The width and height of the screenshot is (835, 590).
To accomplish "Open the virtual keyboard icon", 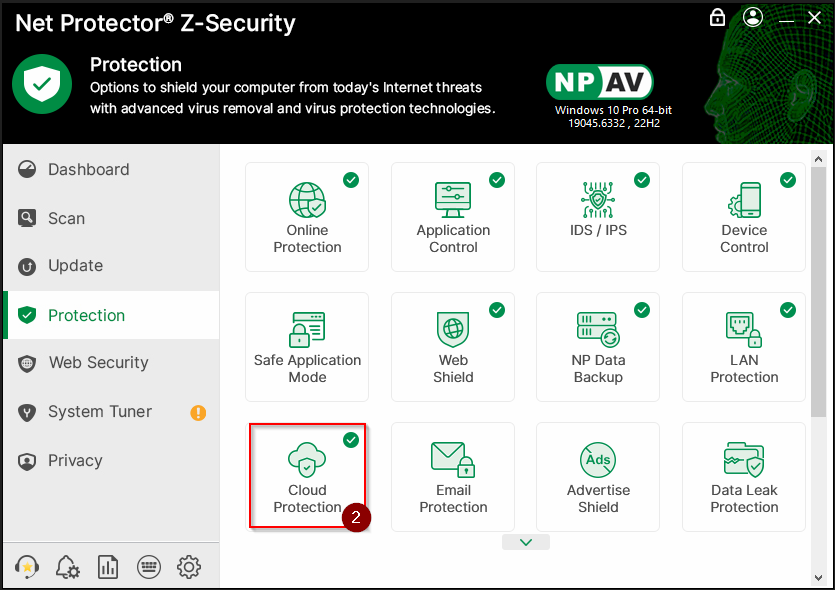I will (x=148, y=567).
